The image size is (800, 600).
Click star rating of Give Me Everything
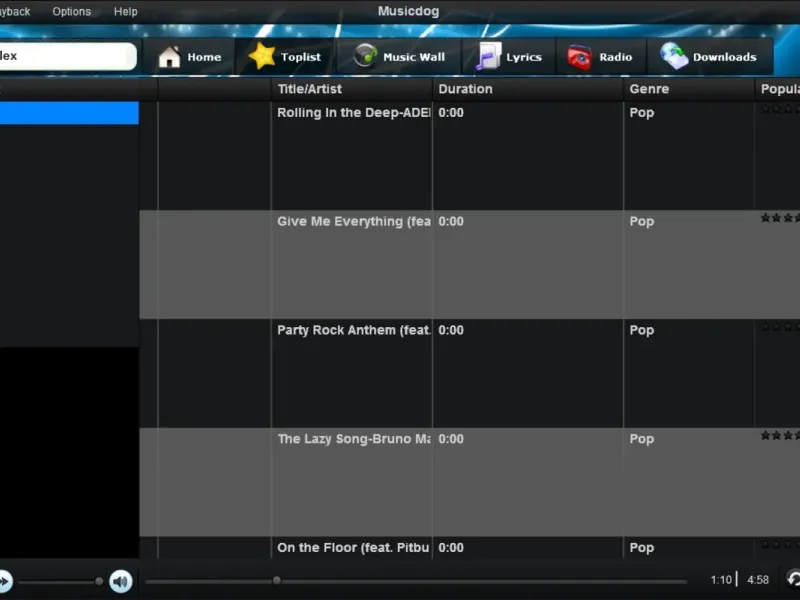pyautogui.click(x=780, y=218)
